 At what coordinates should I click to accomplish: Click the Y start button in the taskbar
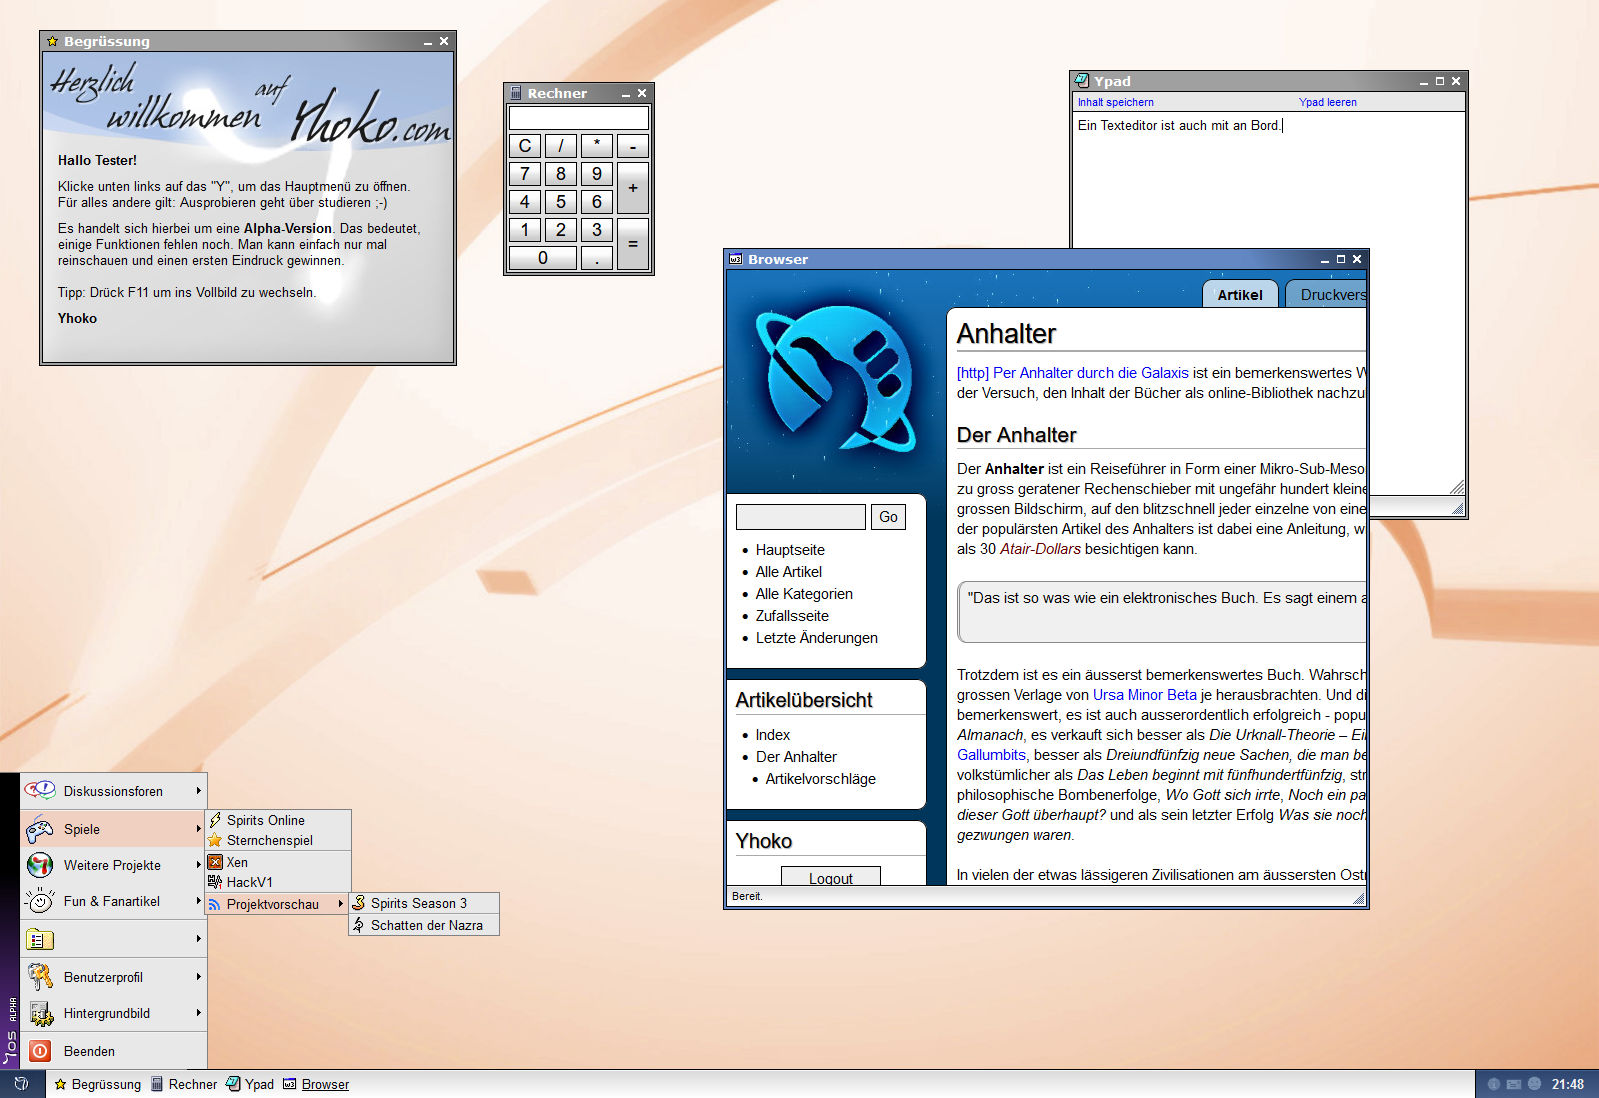[21, 1084]
